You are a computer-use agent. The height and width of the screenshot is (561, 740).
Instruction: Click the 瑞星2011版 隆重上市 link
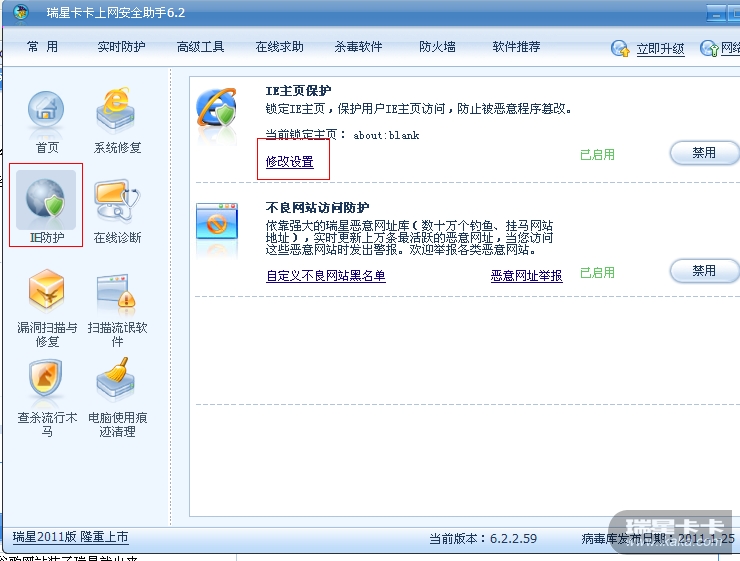pos(70,537)
